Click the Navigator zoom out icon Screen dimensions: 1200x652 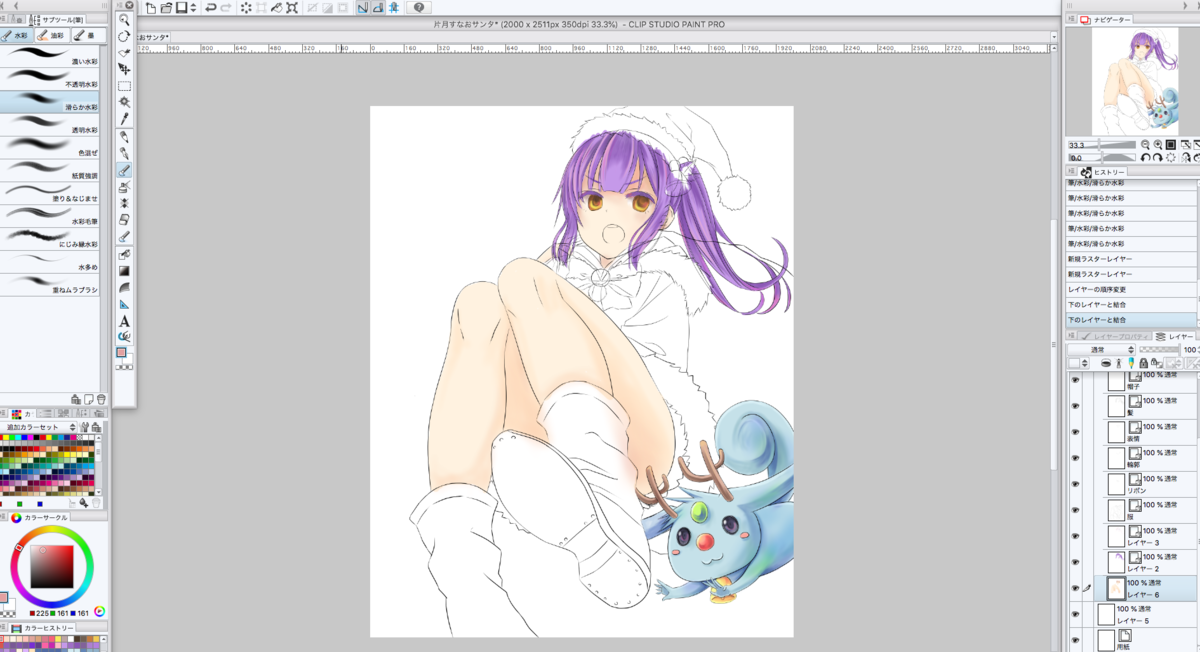pyautogui.click(x=1146, y=145)
